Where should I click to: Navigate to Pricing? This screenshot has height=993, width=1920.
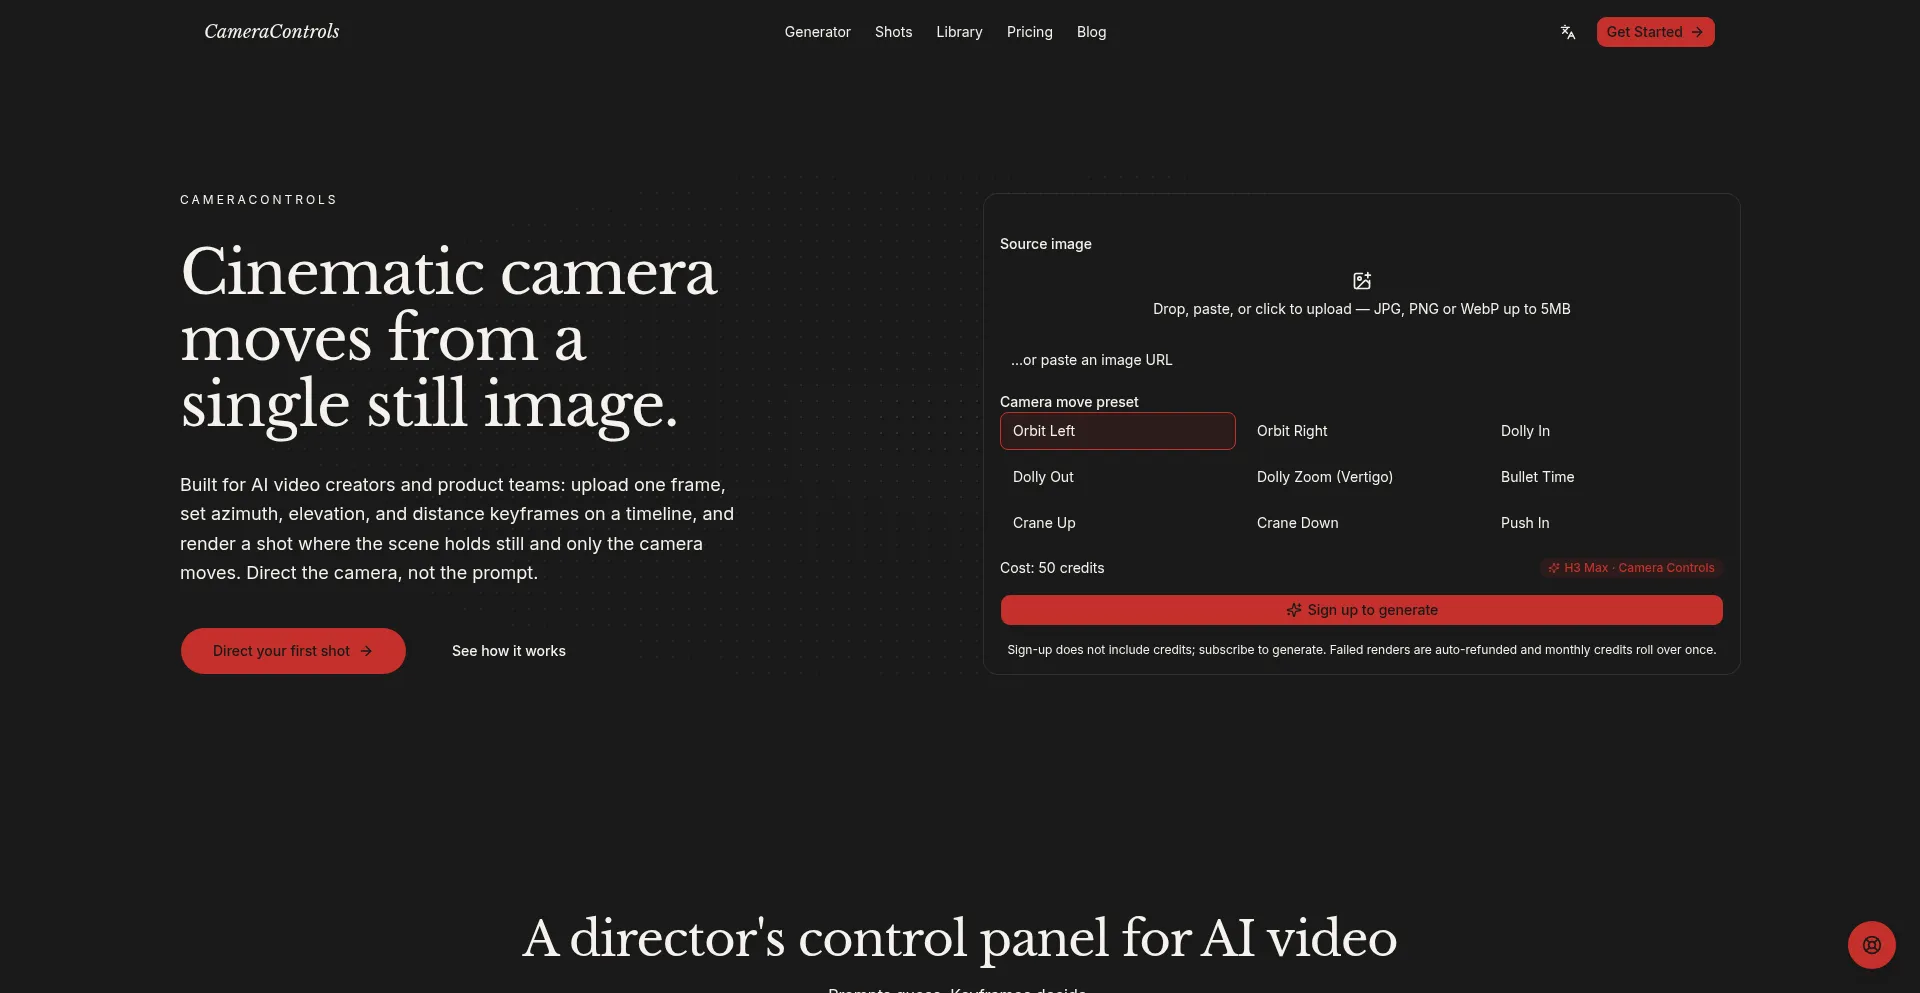click(x=1029, y=32)
